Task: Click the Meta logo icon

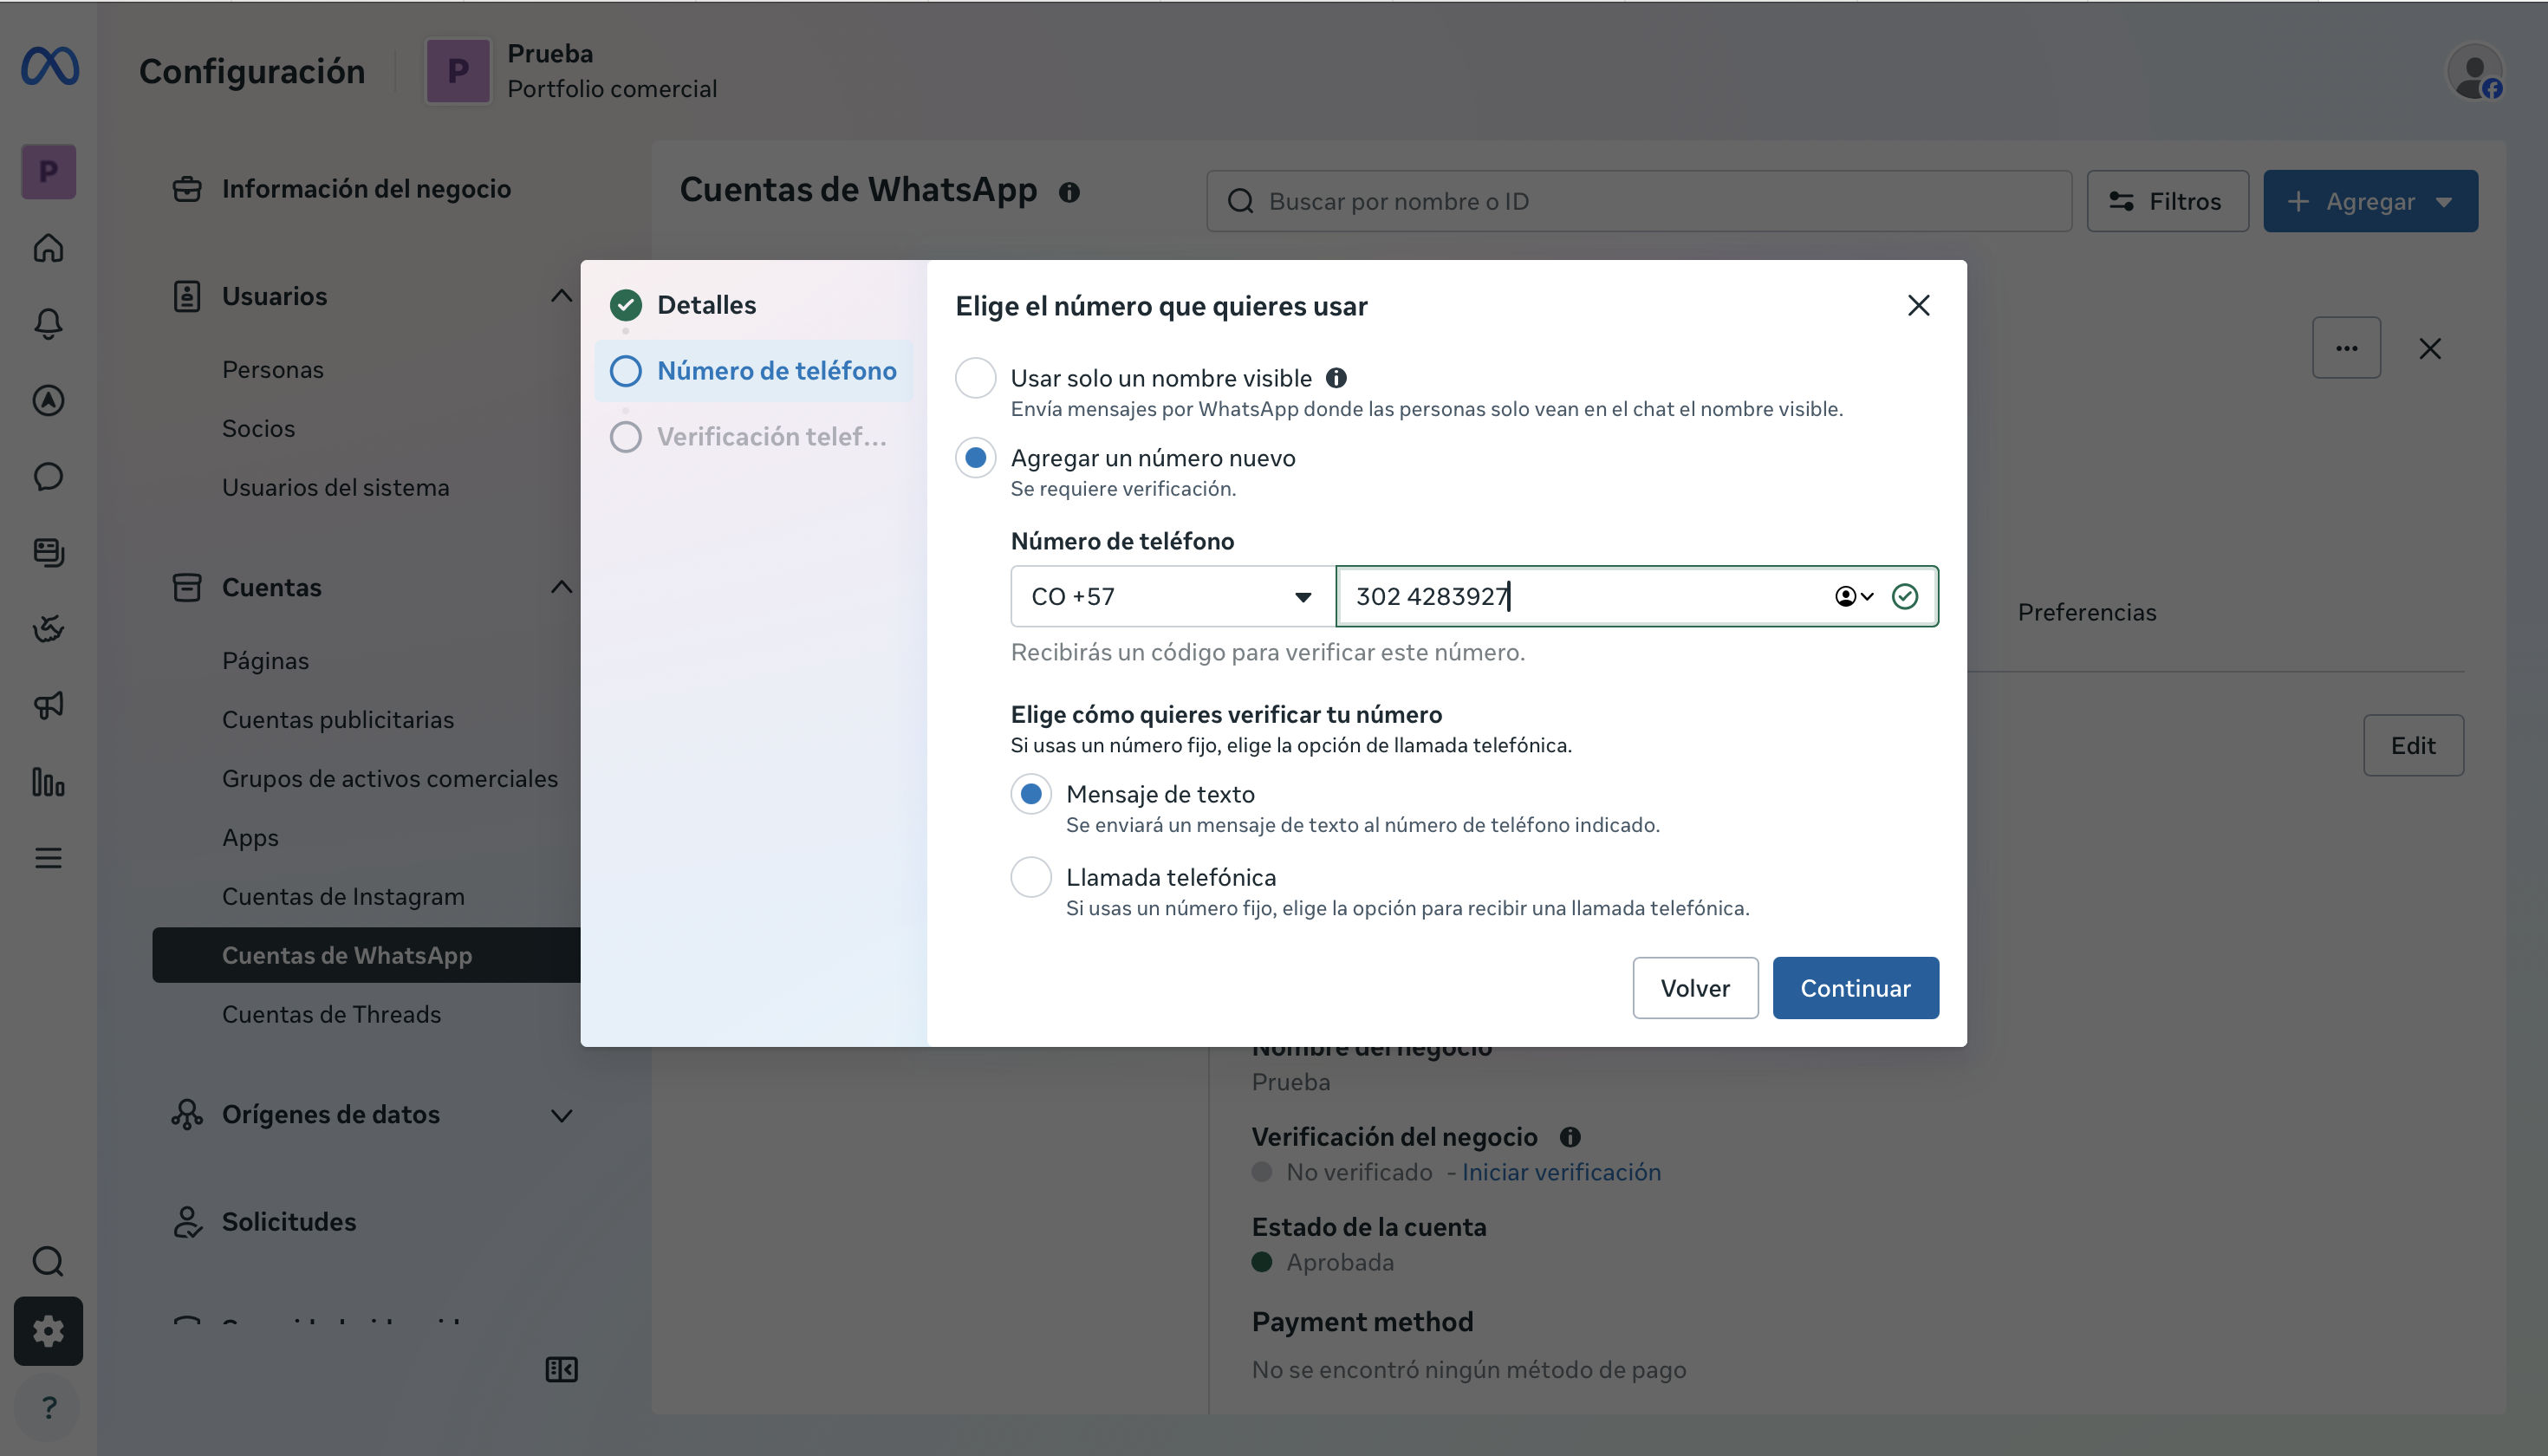Action: click(x=50, y=67)
